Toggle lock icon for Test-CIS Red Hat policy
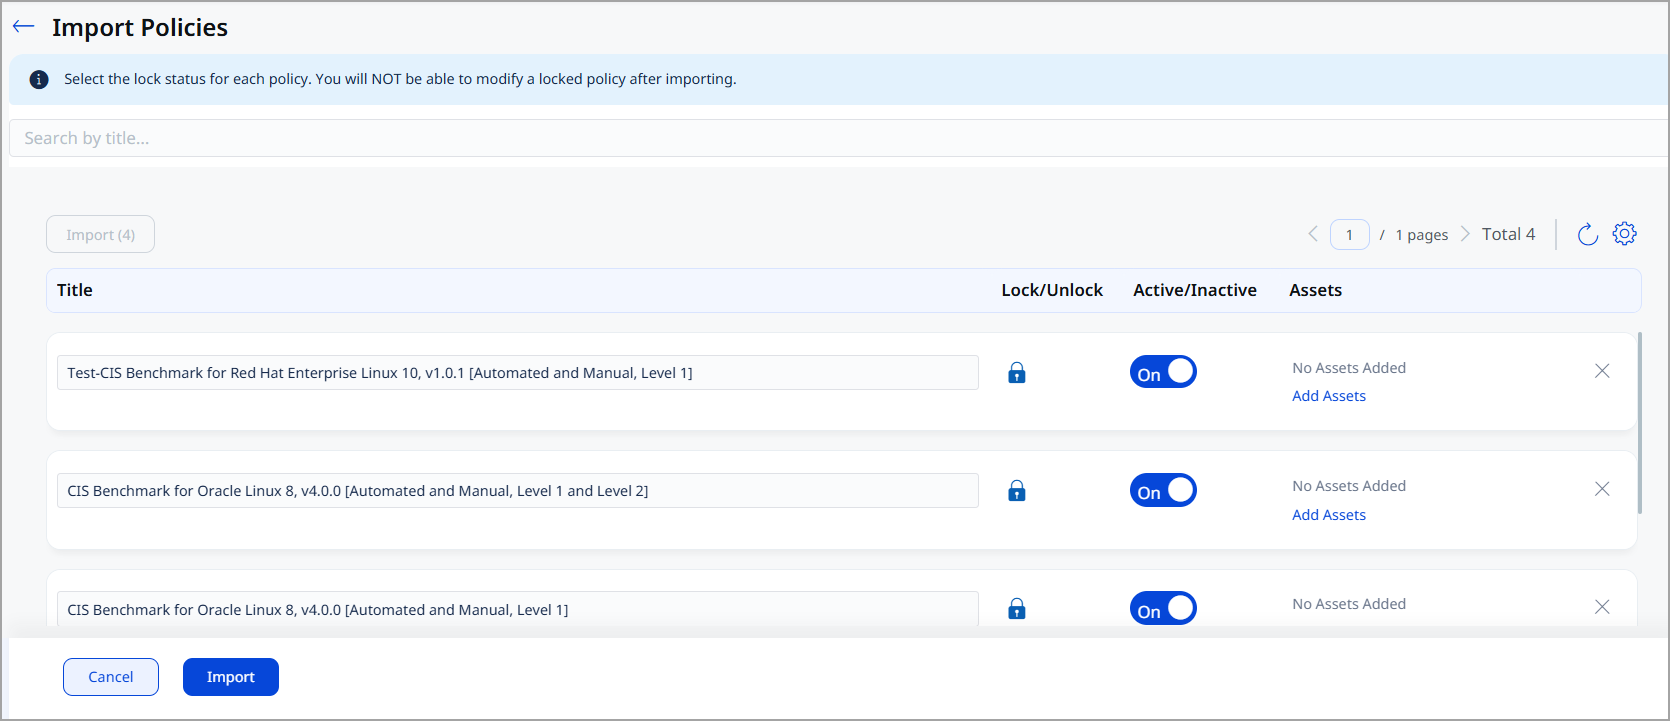This screenshot has width=1670, height=721. coord(1017,373)
